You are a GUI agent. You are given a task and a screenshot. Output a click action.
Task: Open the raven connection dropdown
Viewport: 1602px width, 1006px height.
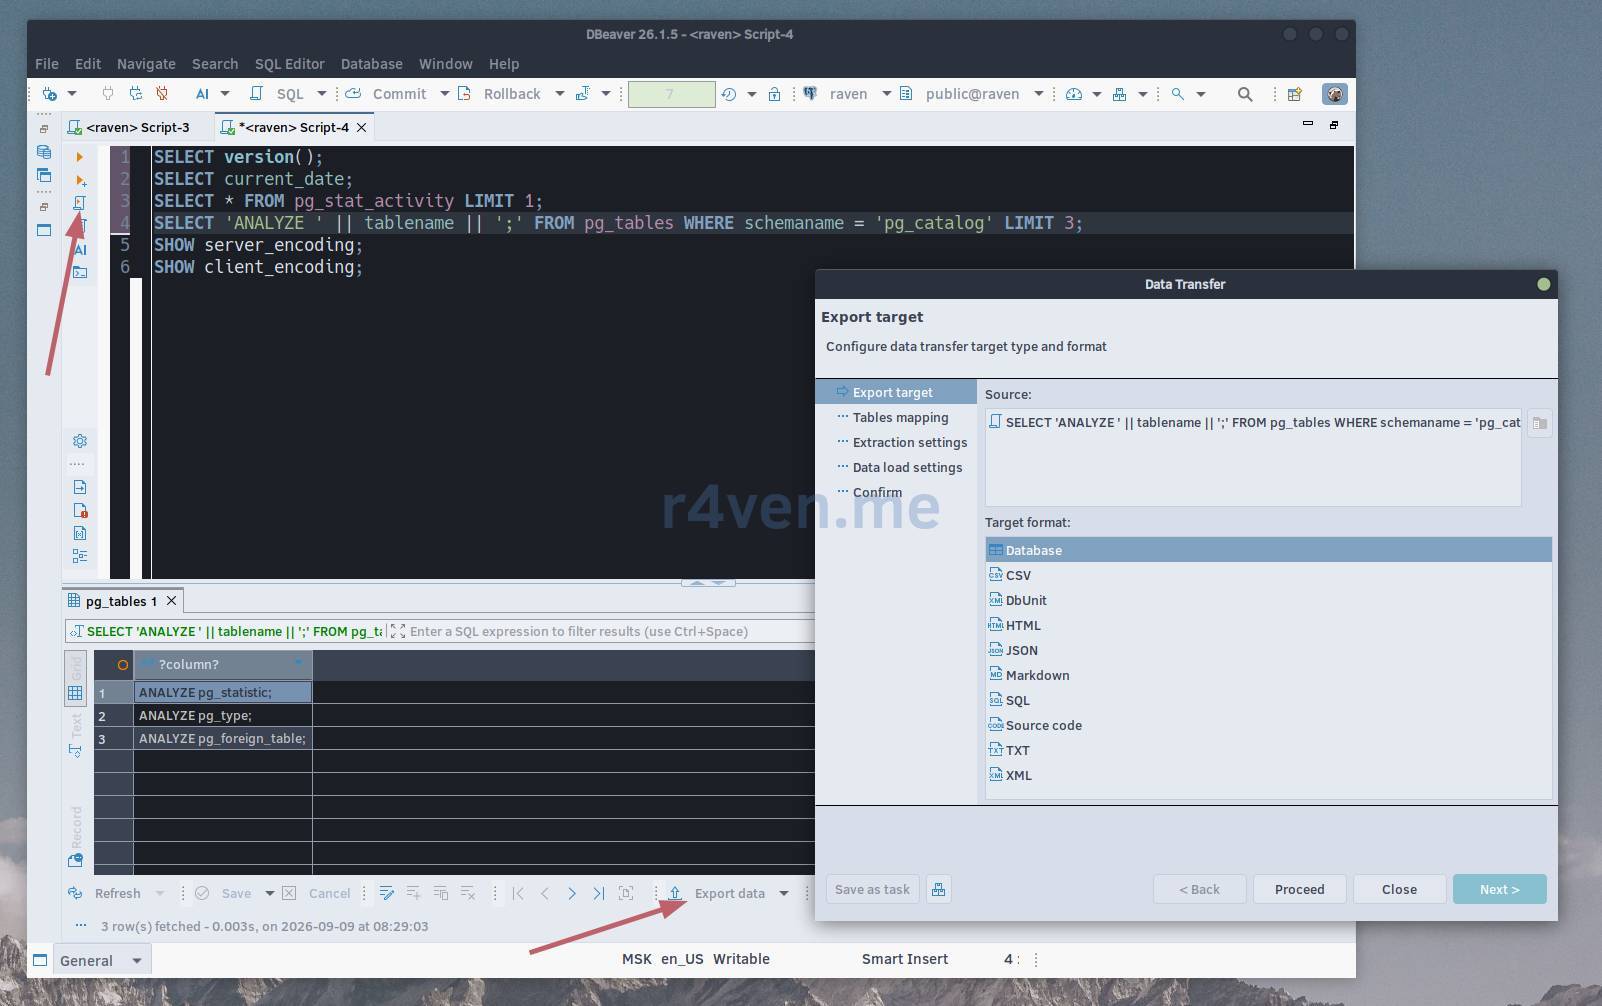coord(886,94)
